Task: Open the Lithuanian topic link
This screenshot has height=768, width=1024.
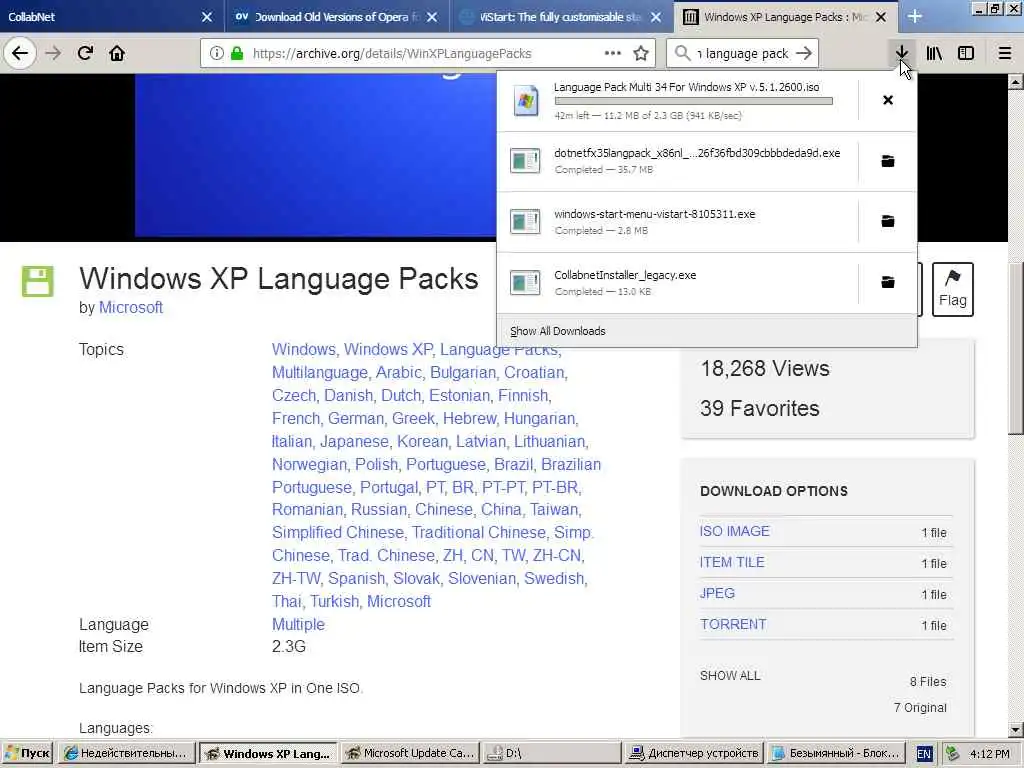Action: (x=549, y=441)
